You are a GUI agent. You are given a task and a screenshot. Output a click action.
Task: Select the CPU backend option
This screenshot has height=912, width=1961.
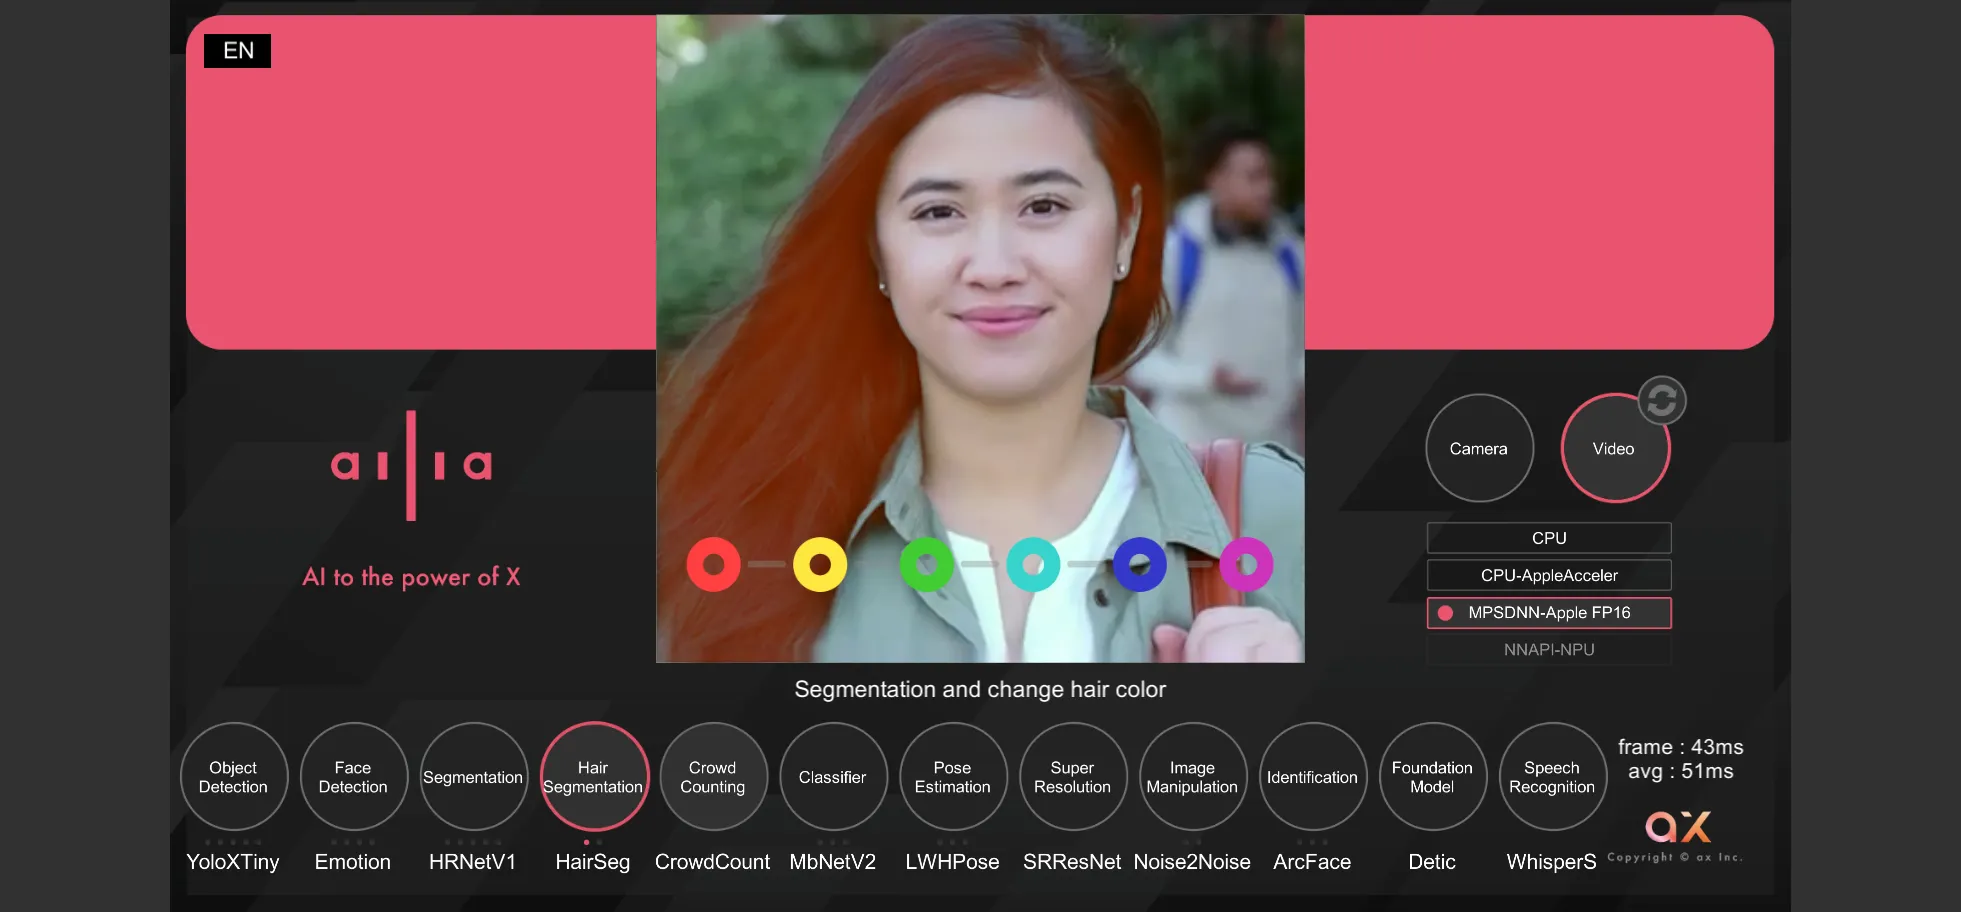tap(1549, 538)
